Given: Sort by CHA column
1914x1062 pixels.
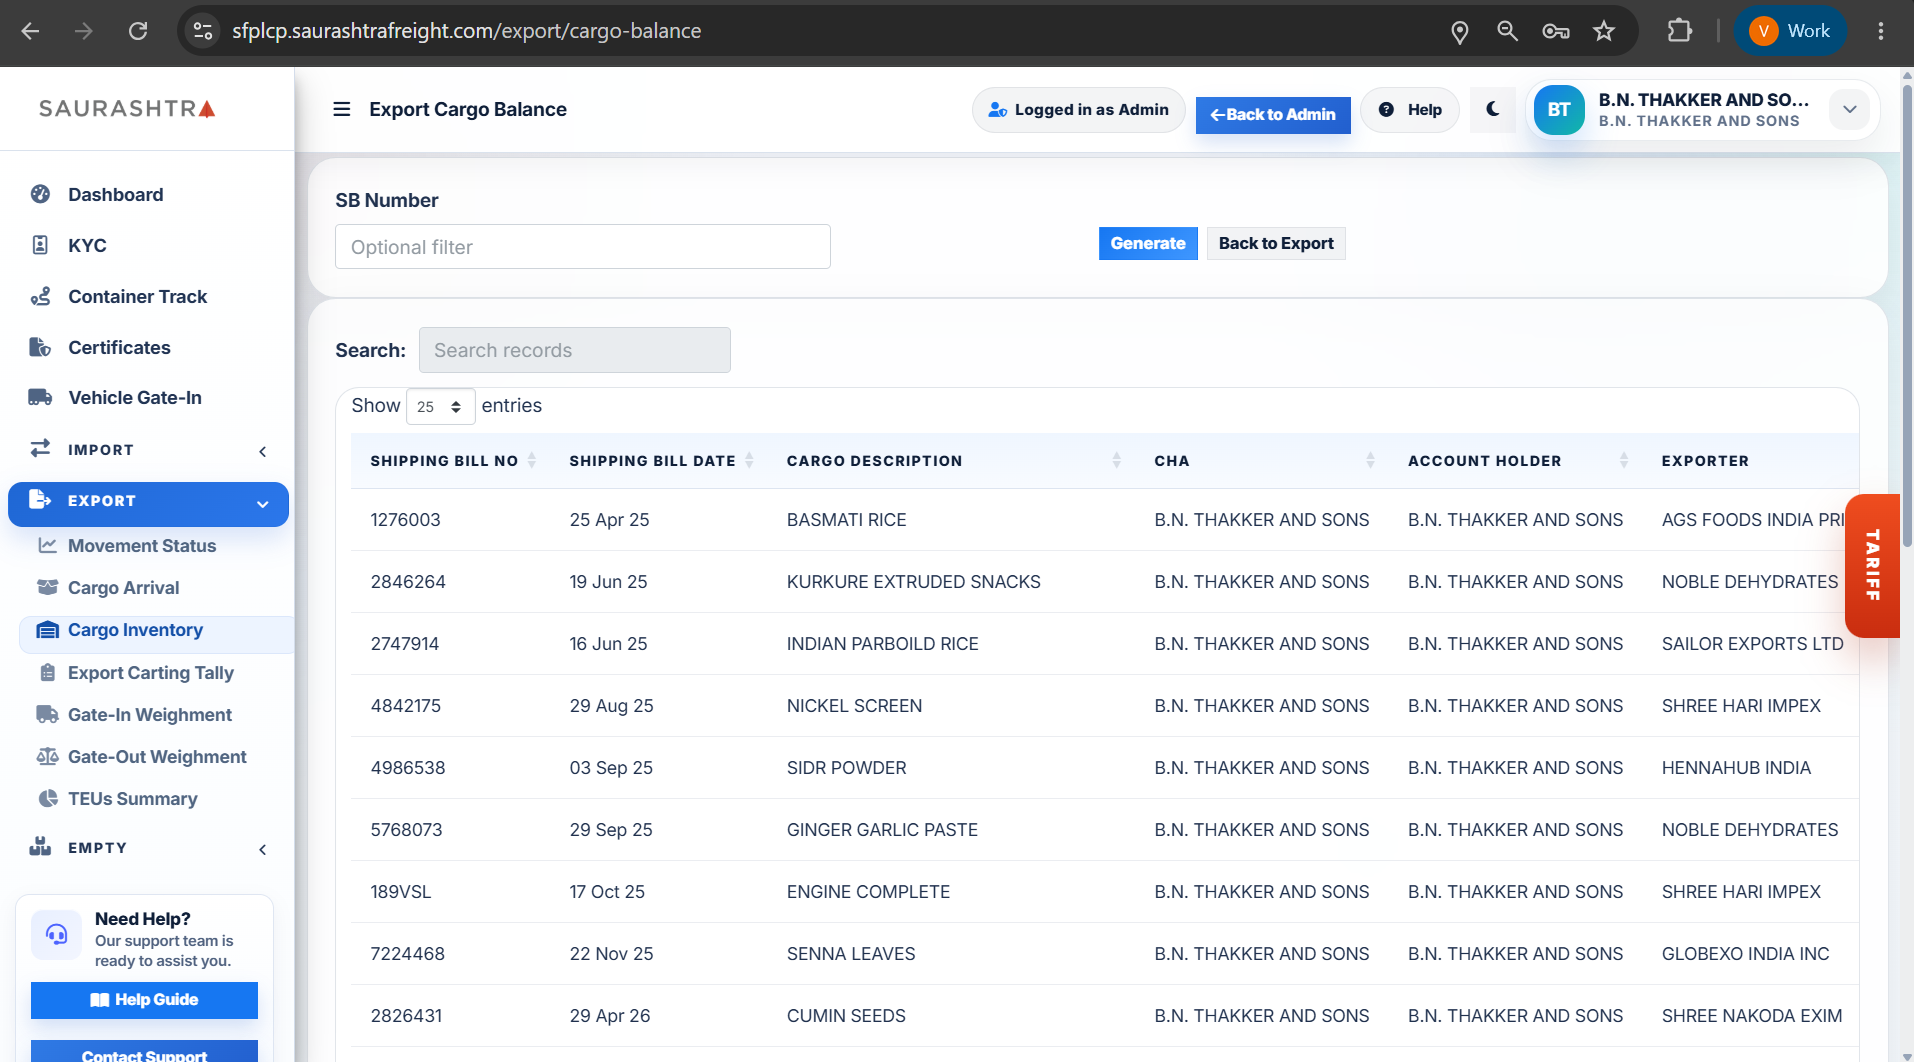Looking at the screenshot, I should point(1264,460).
